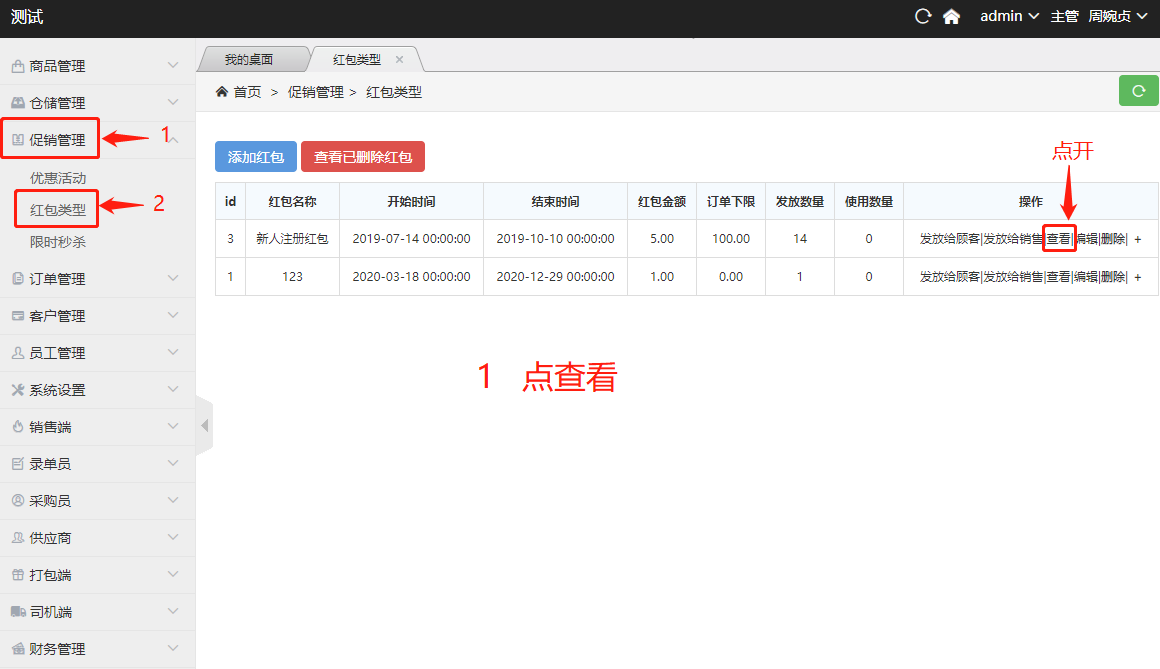Switch to 我的桌面 tab
Viewport: 1160px width, 669px height.
pos(248,59)
